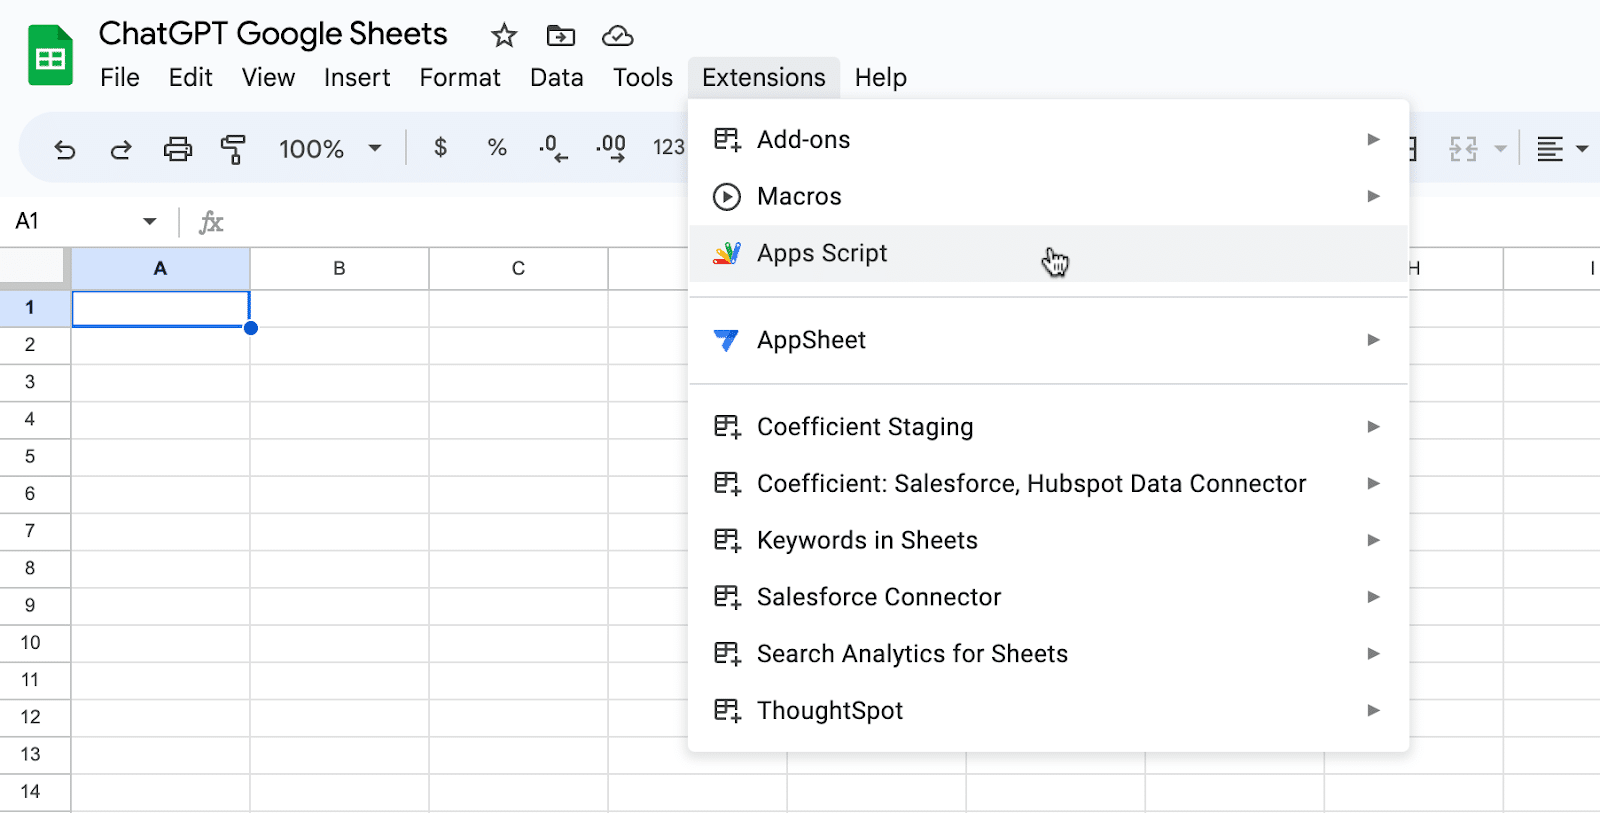Click the Coefficient Staging add-on icon
This screenshot has height=813, width=1600.
727,427
